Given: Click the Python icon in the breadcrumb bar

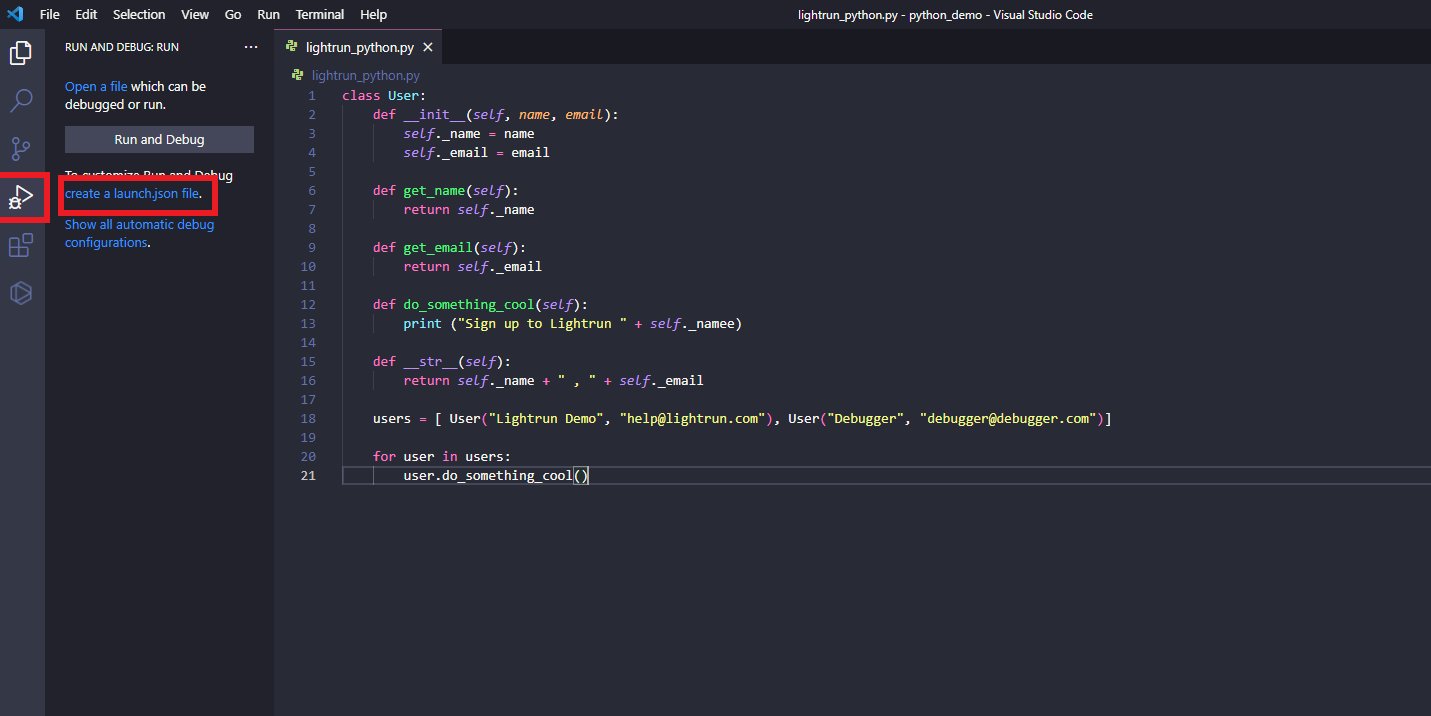Looking at the screenshot, I should click(x=298, y=75).
